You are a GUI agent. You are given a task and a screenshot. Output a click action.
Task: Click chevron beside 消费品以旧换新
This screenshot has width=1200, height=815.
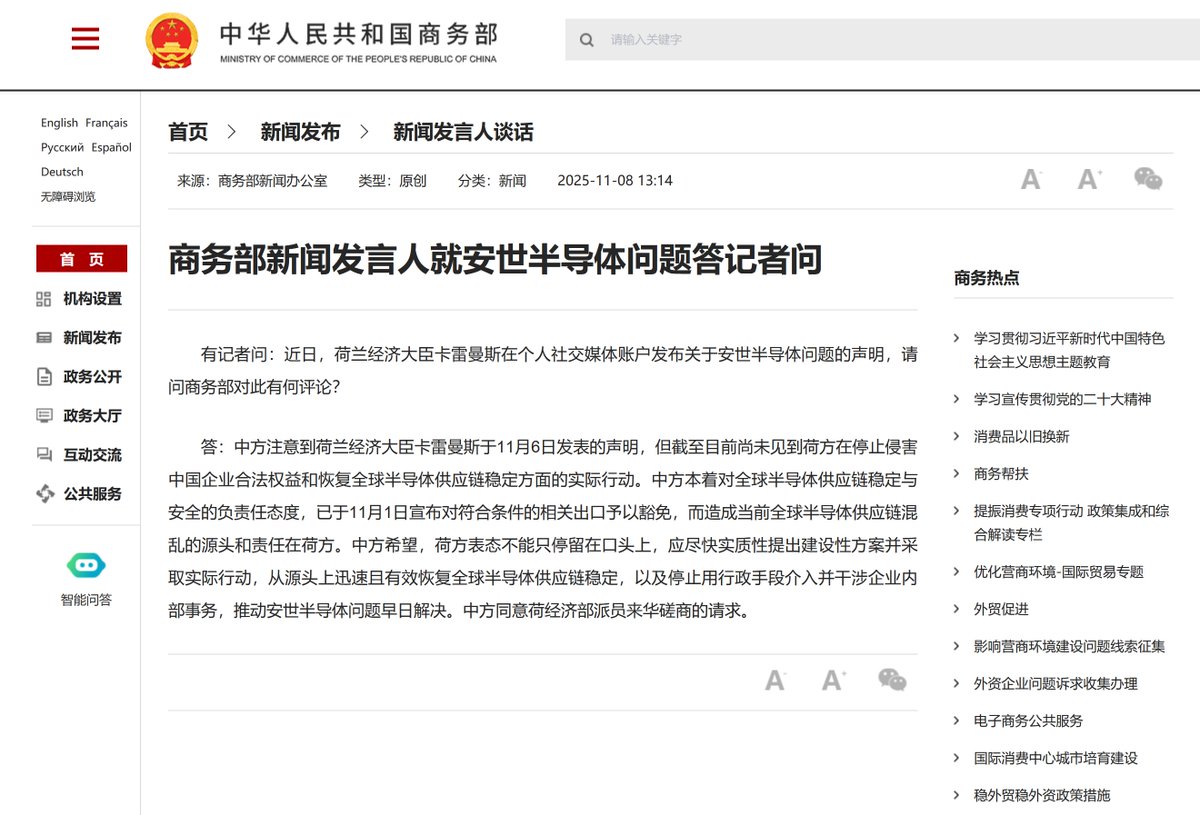(x=957, y=437)
